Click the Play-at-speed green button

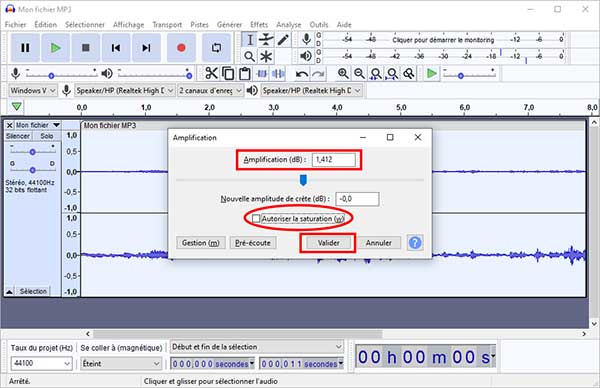pyautogui.click(x=432, y=73)
